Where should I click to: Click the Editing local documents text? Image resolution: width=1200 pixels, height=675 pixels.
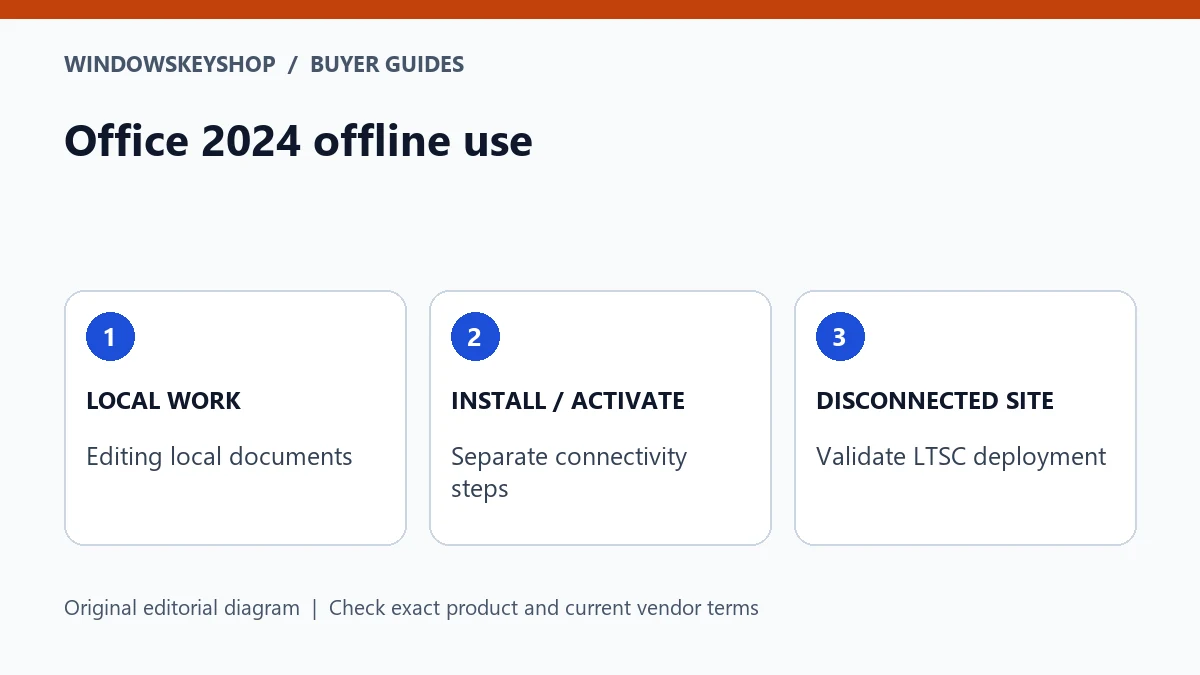coord(219,457)
